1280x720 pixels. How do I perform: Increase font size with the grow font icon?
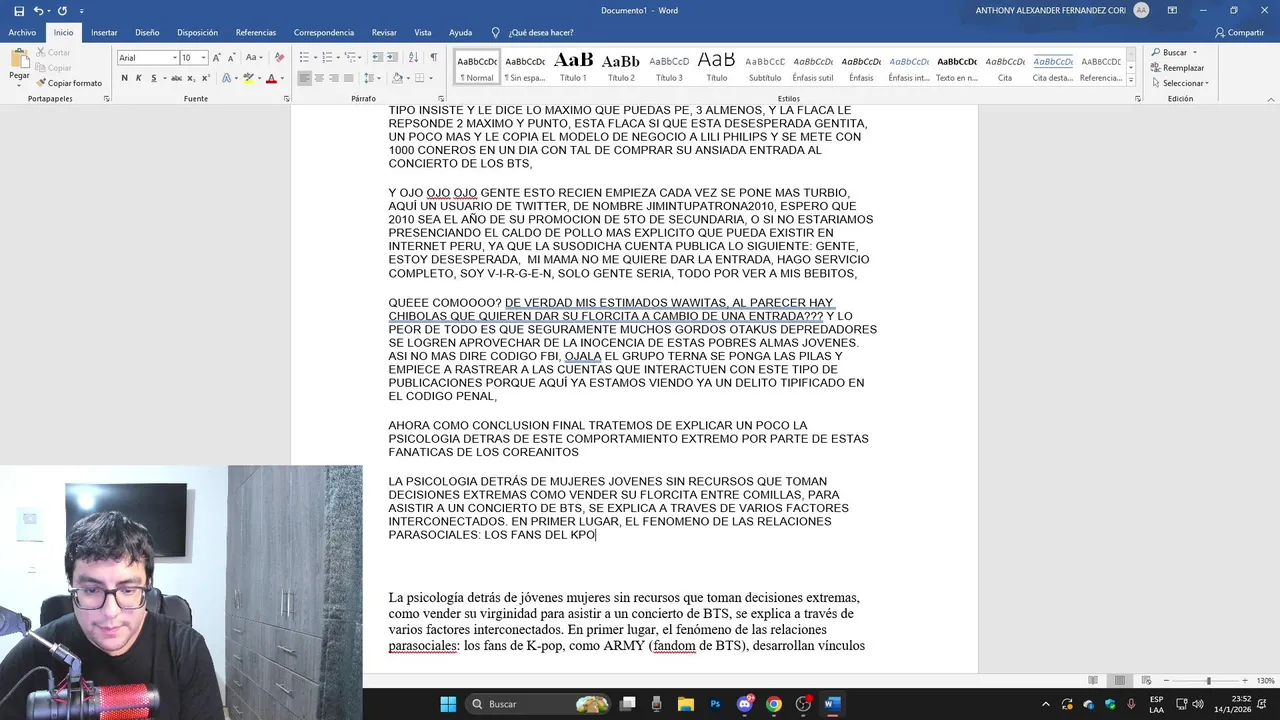pos(217,58)
